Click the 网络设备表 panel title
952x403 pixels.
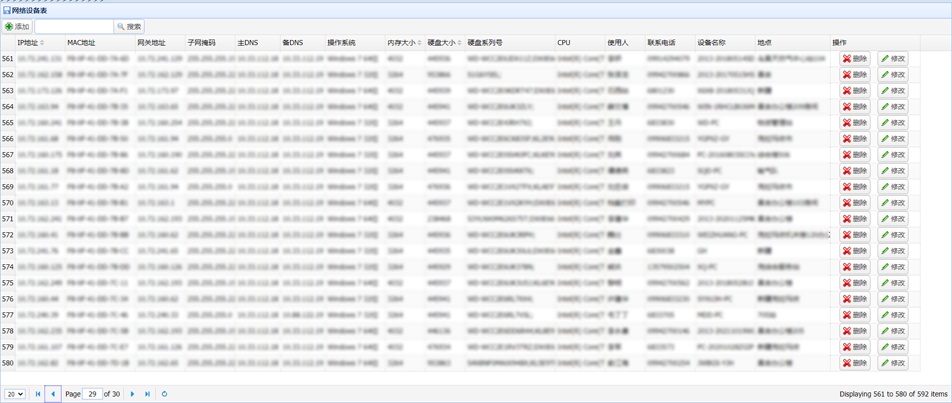(30, 11)
